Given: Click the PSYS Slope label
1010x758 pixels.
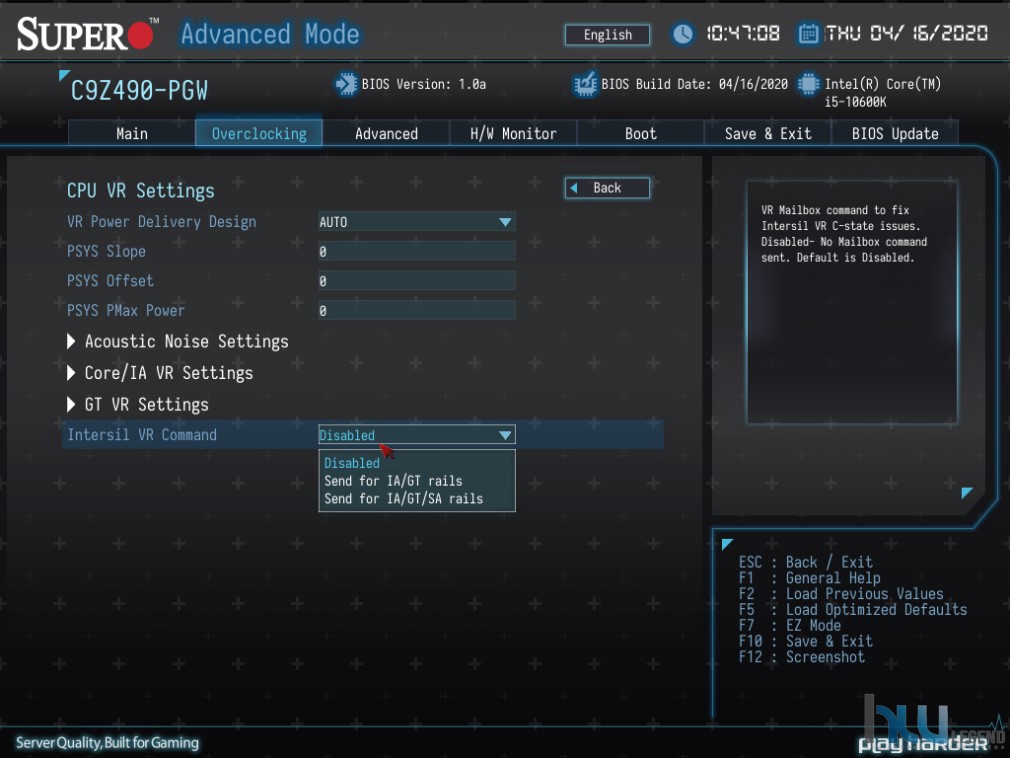Looking at the screenshot, I should pos(106,251).
